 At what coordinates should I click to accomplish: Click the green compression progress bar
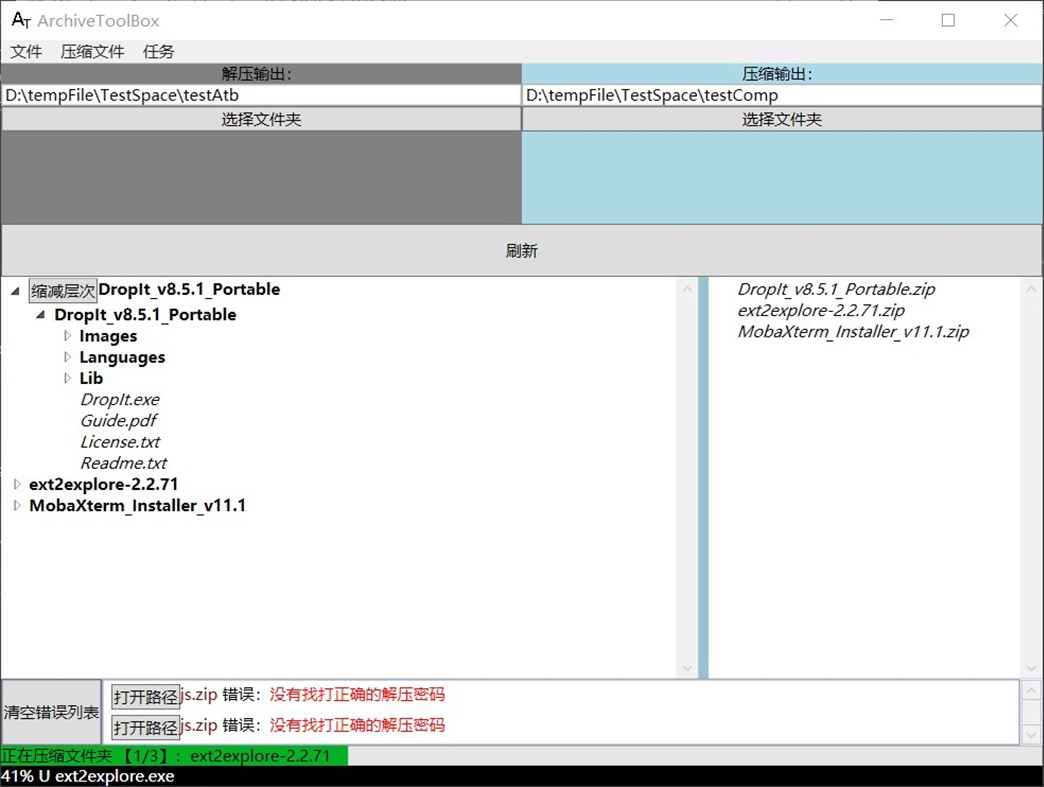174,756
